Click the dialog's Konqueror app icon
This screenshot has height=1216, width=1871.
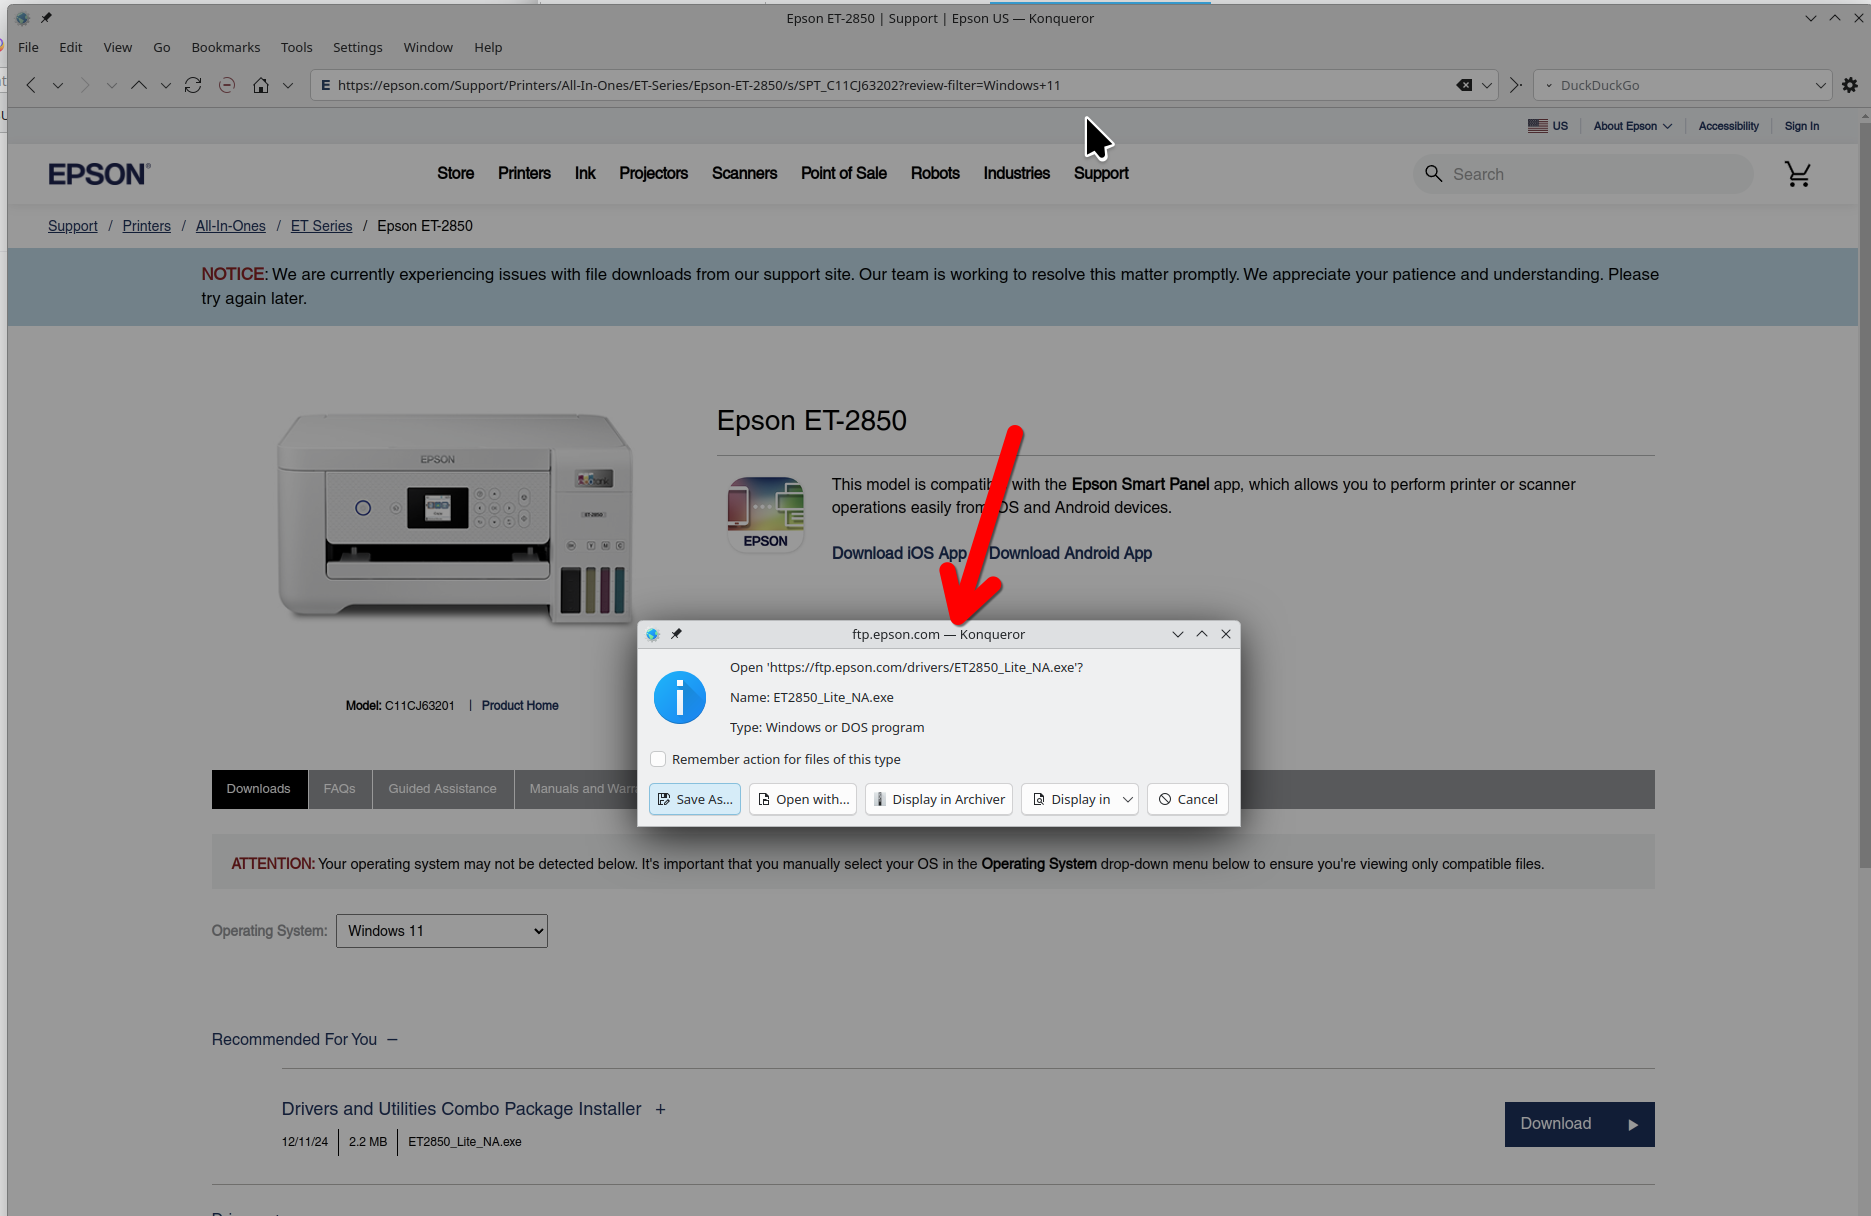point(653,634)
